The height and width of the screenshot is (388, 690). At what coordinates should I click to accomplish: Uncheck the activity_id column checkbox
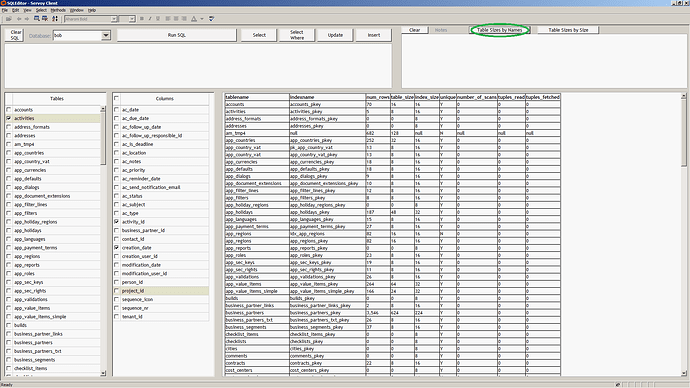tap(117, 222)
